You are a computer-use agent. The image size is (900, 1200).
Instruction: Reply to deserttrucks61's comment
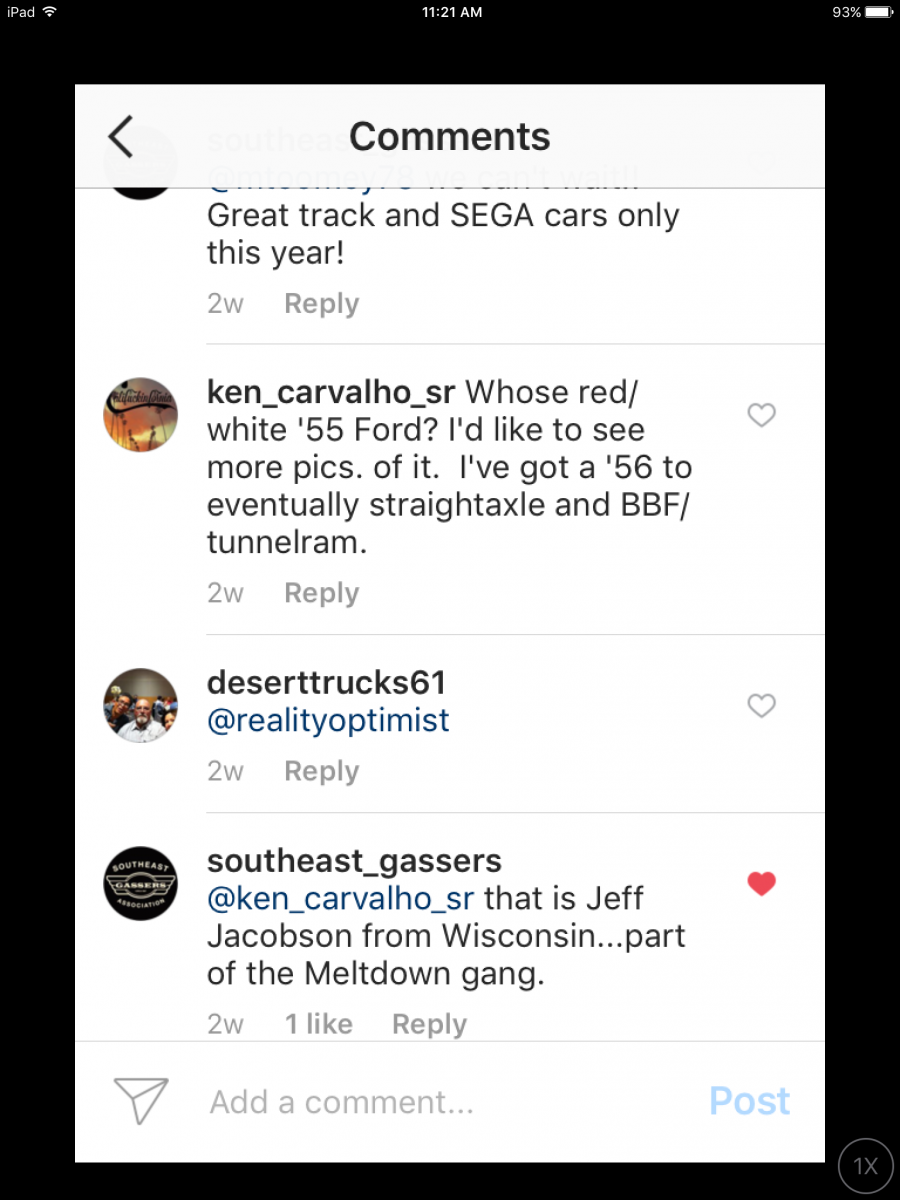click(321, 771)
